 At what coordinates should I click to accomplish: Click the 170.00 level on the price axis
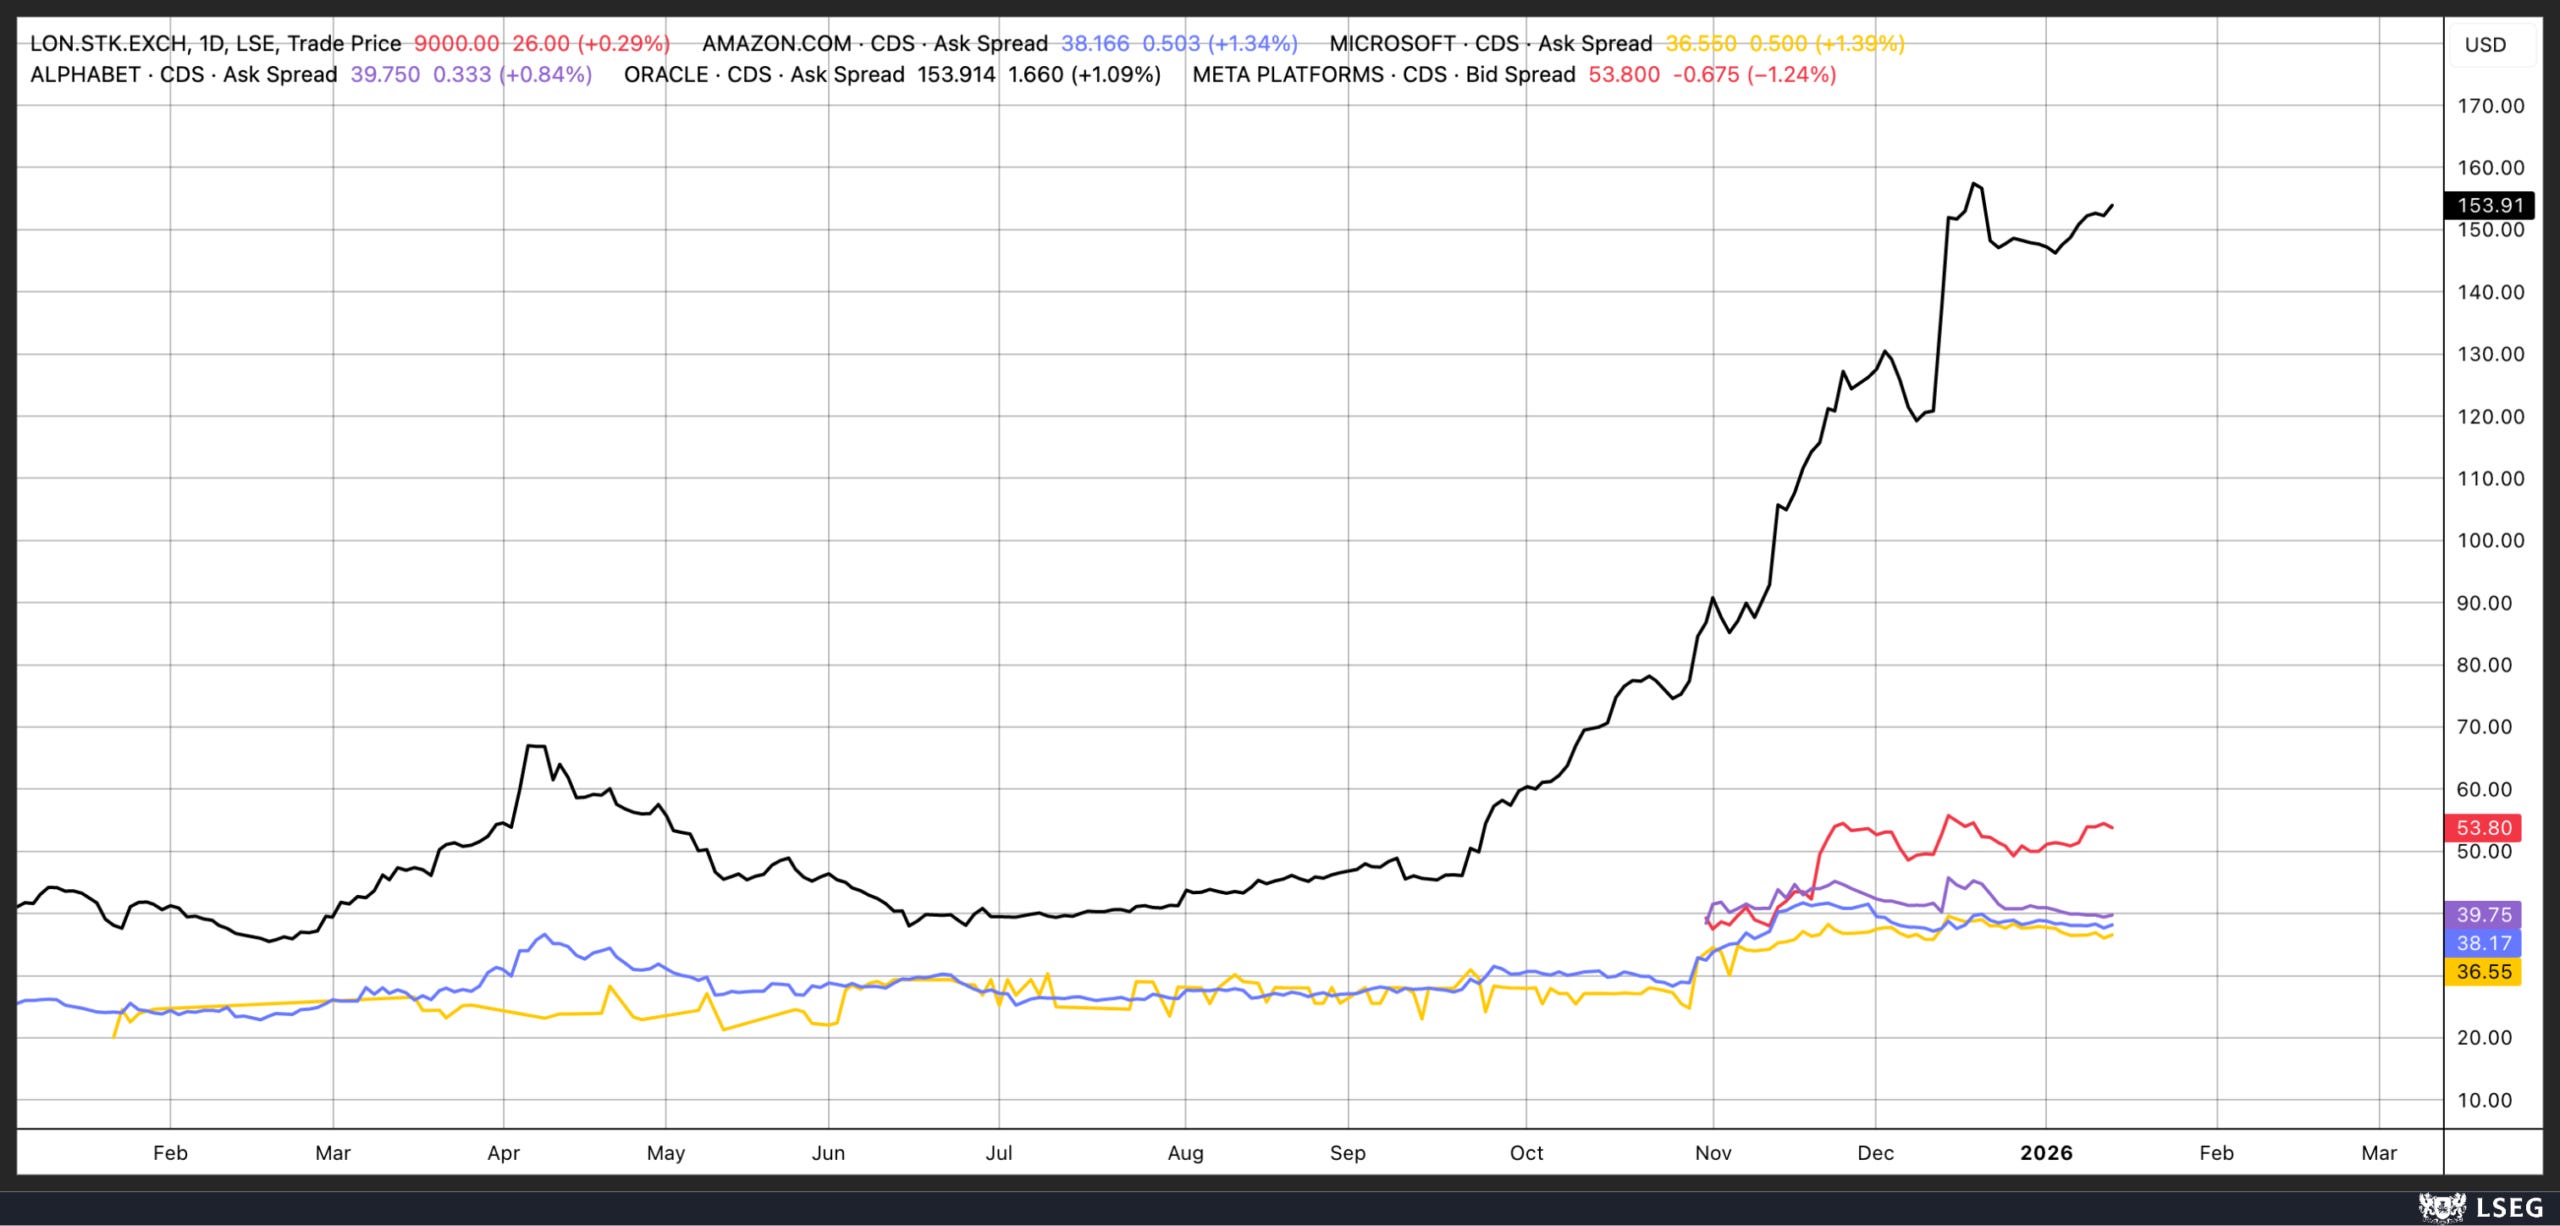pyautogui.click(x=2490, y=106)
